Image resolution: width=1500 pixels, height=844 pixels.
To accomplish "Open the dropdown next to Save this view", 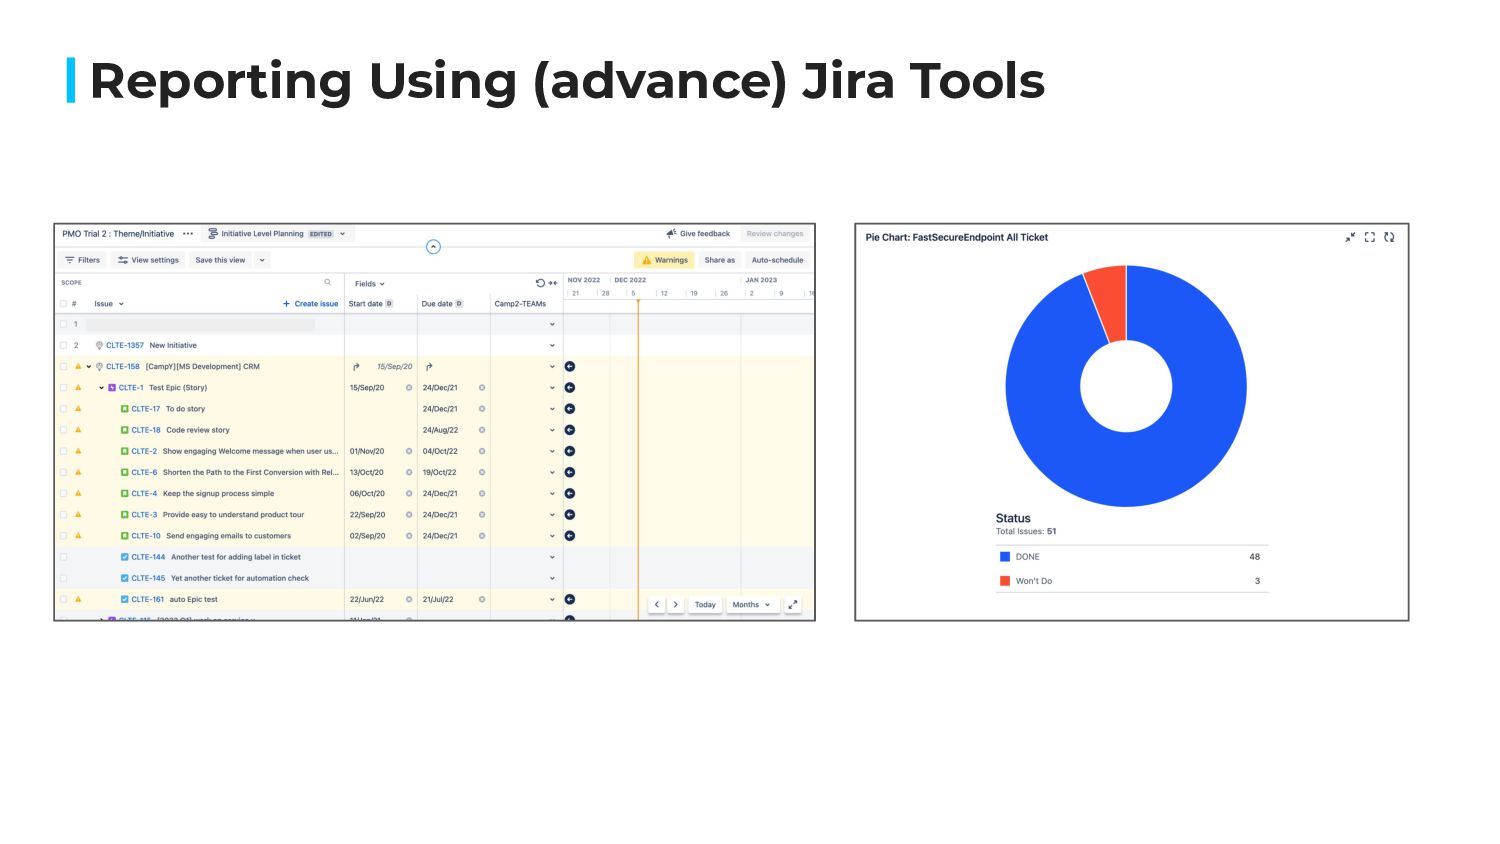I will pyautogui.click(x=262, y=260).
